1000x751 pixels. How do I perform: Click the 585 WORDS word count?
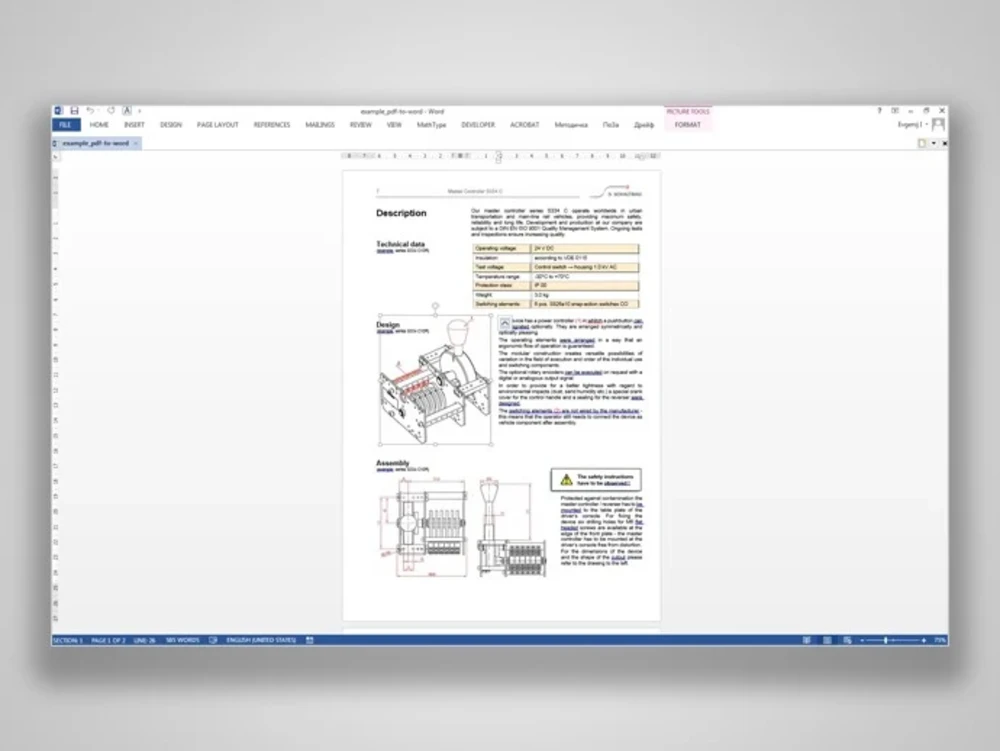click(182, 640)
